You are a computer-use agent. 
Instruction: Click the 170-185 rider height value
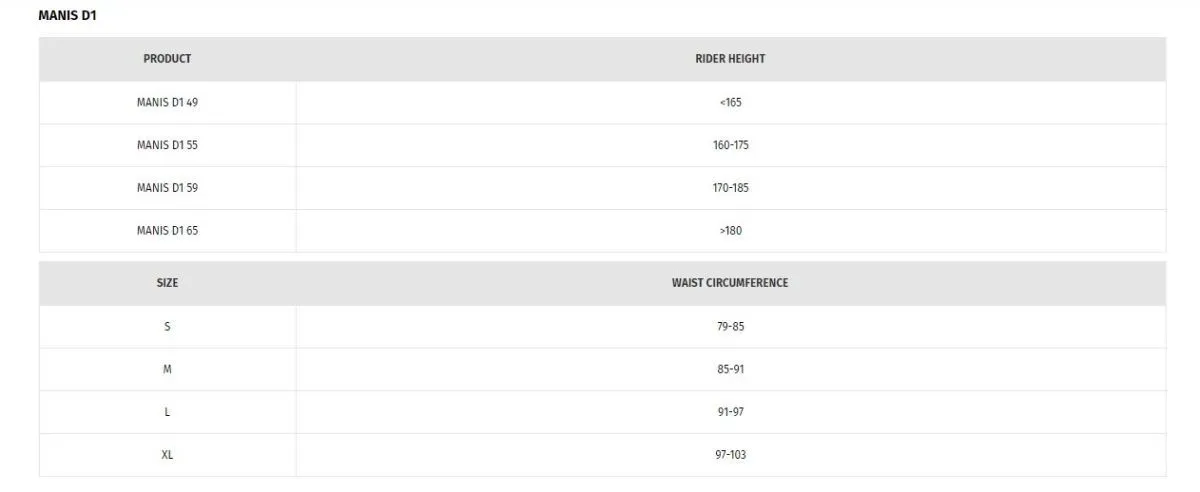730,188
